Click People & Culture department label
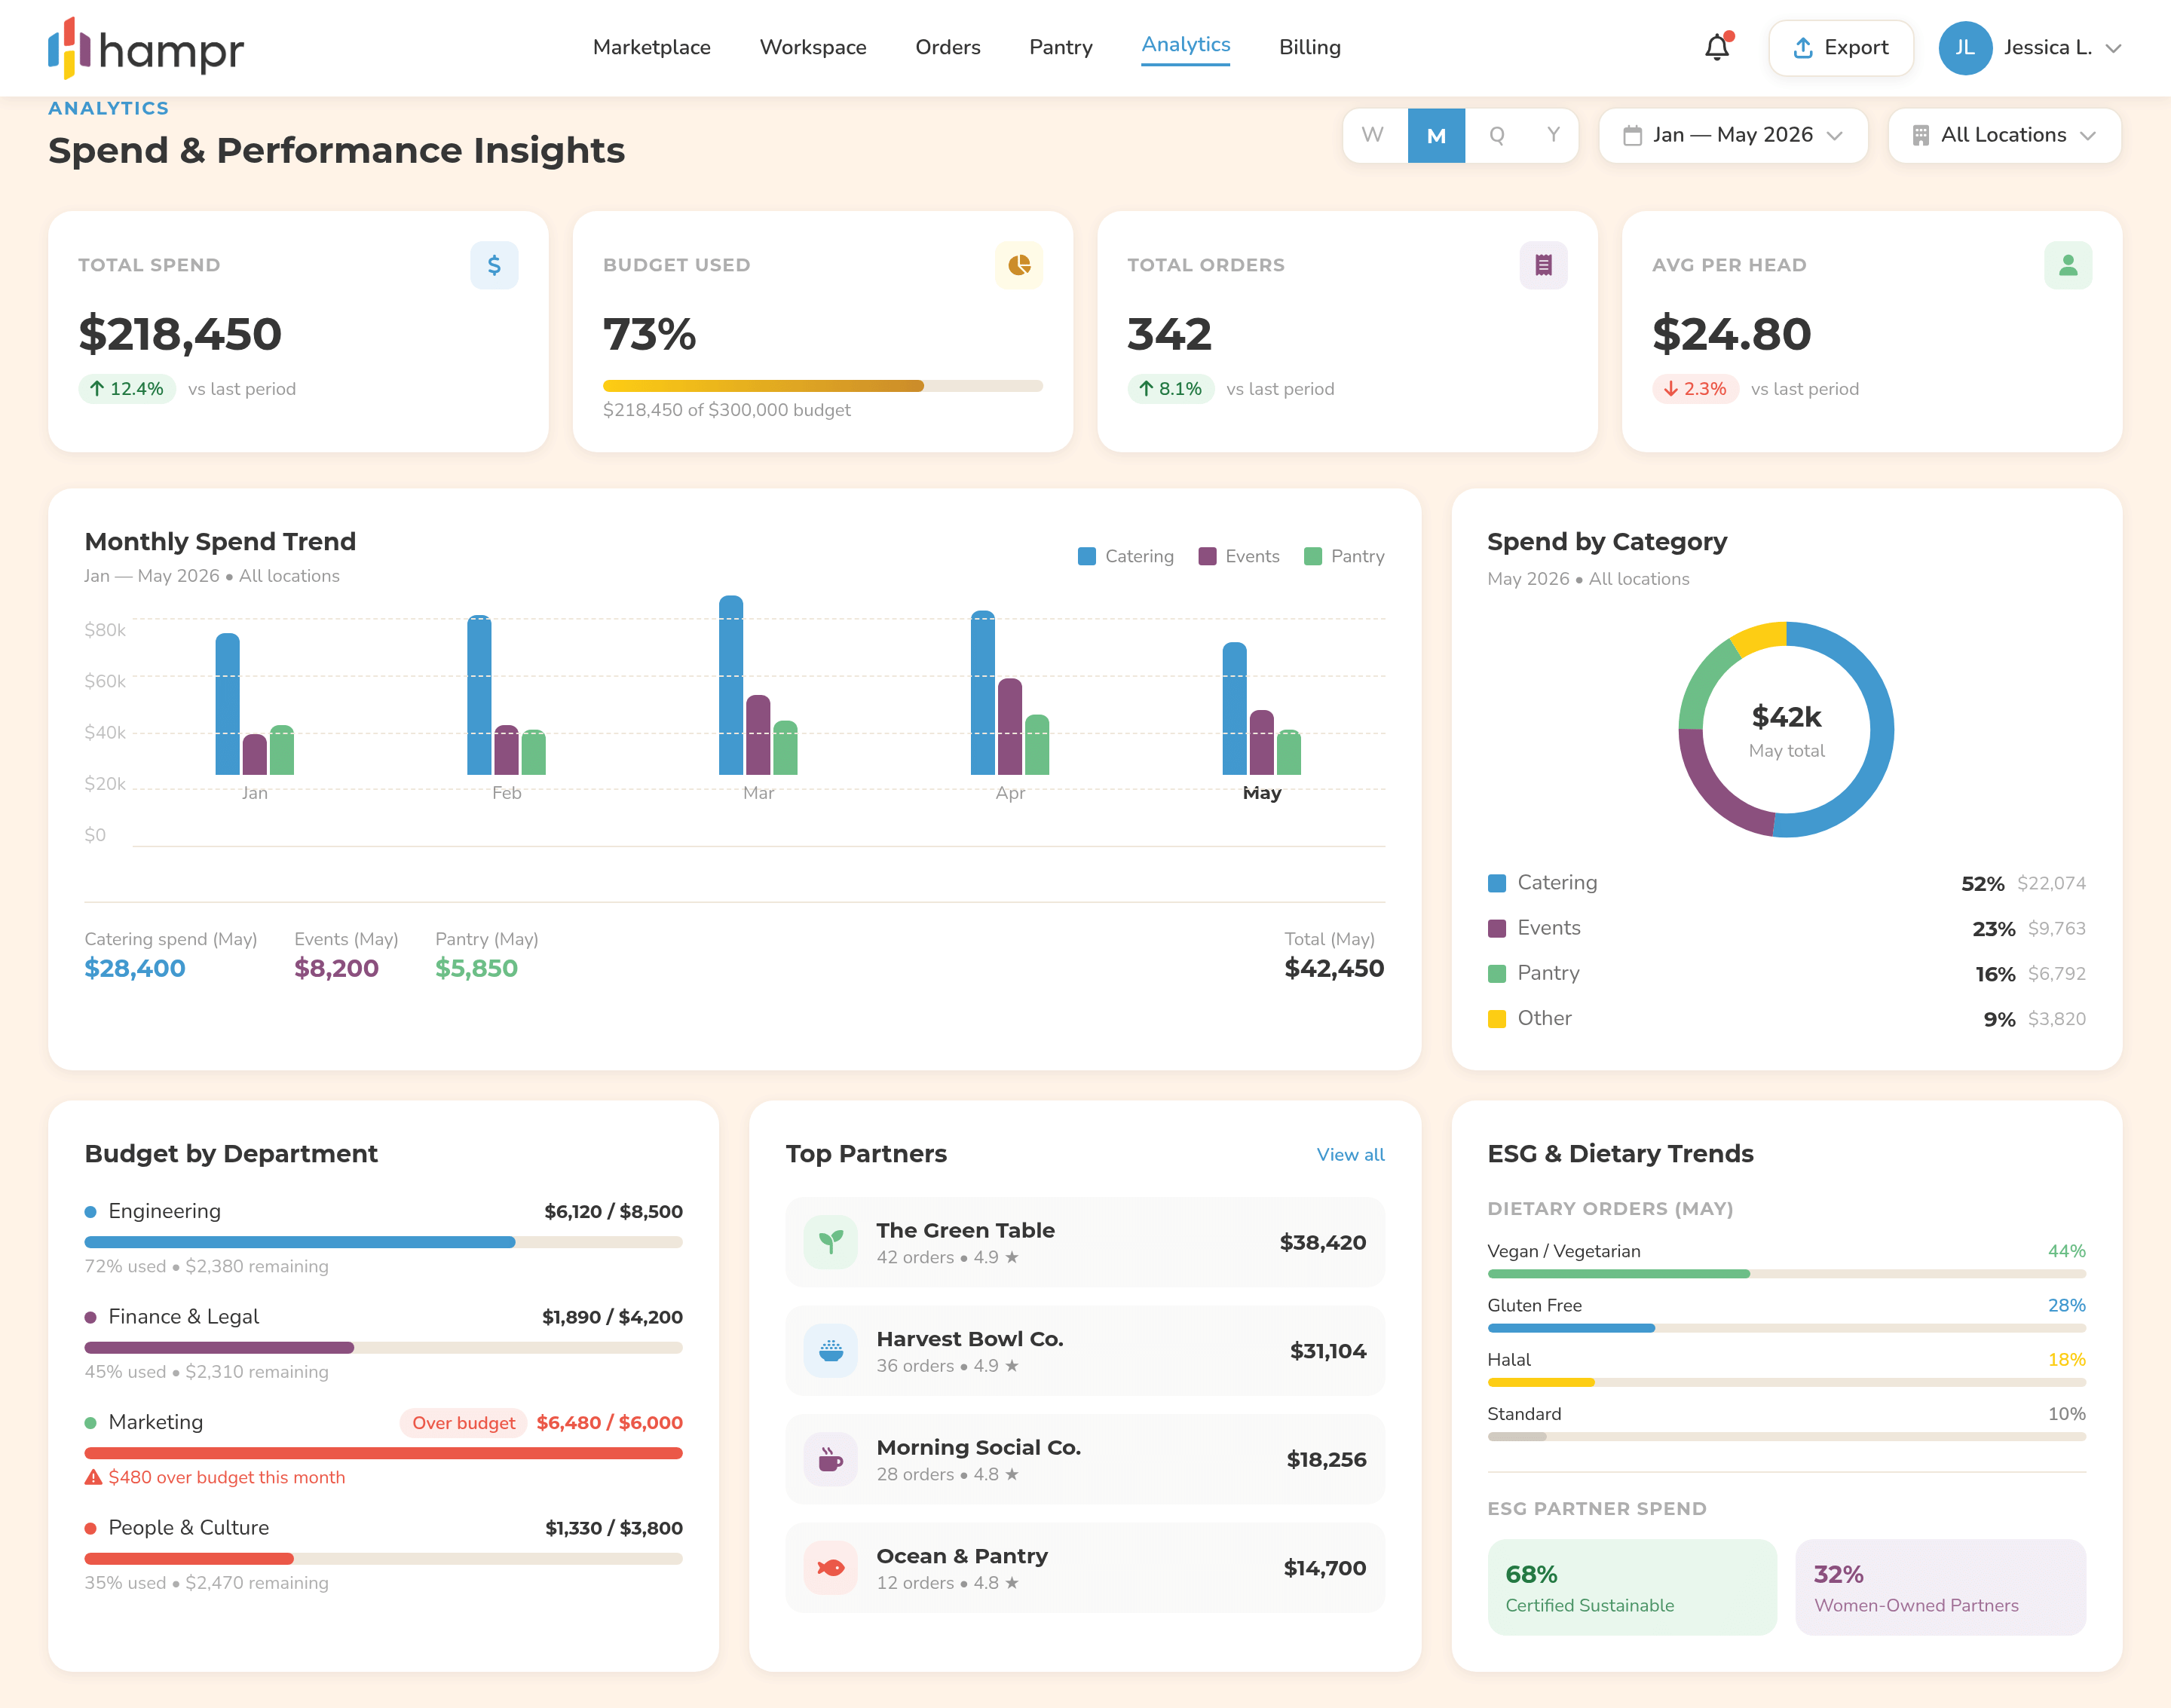 188,1528
